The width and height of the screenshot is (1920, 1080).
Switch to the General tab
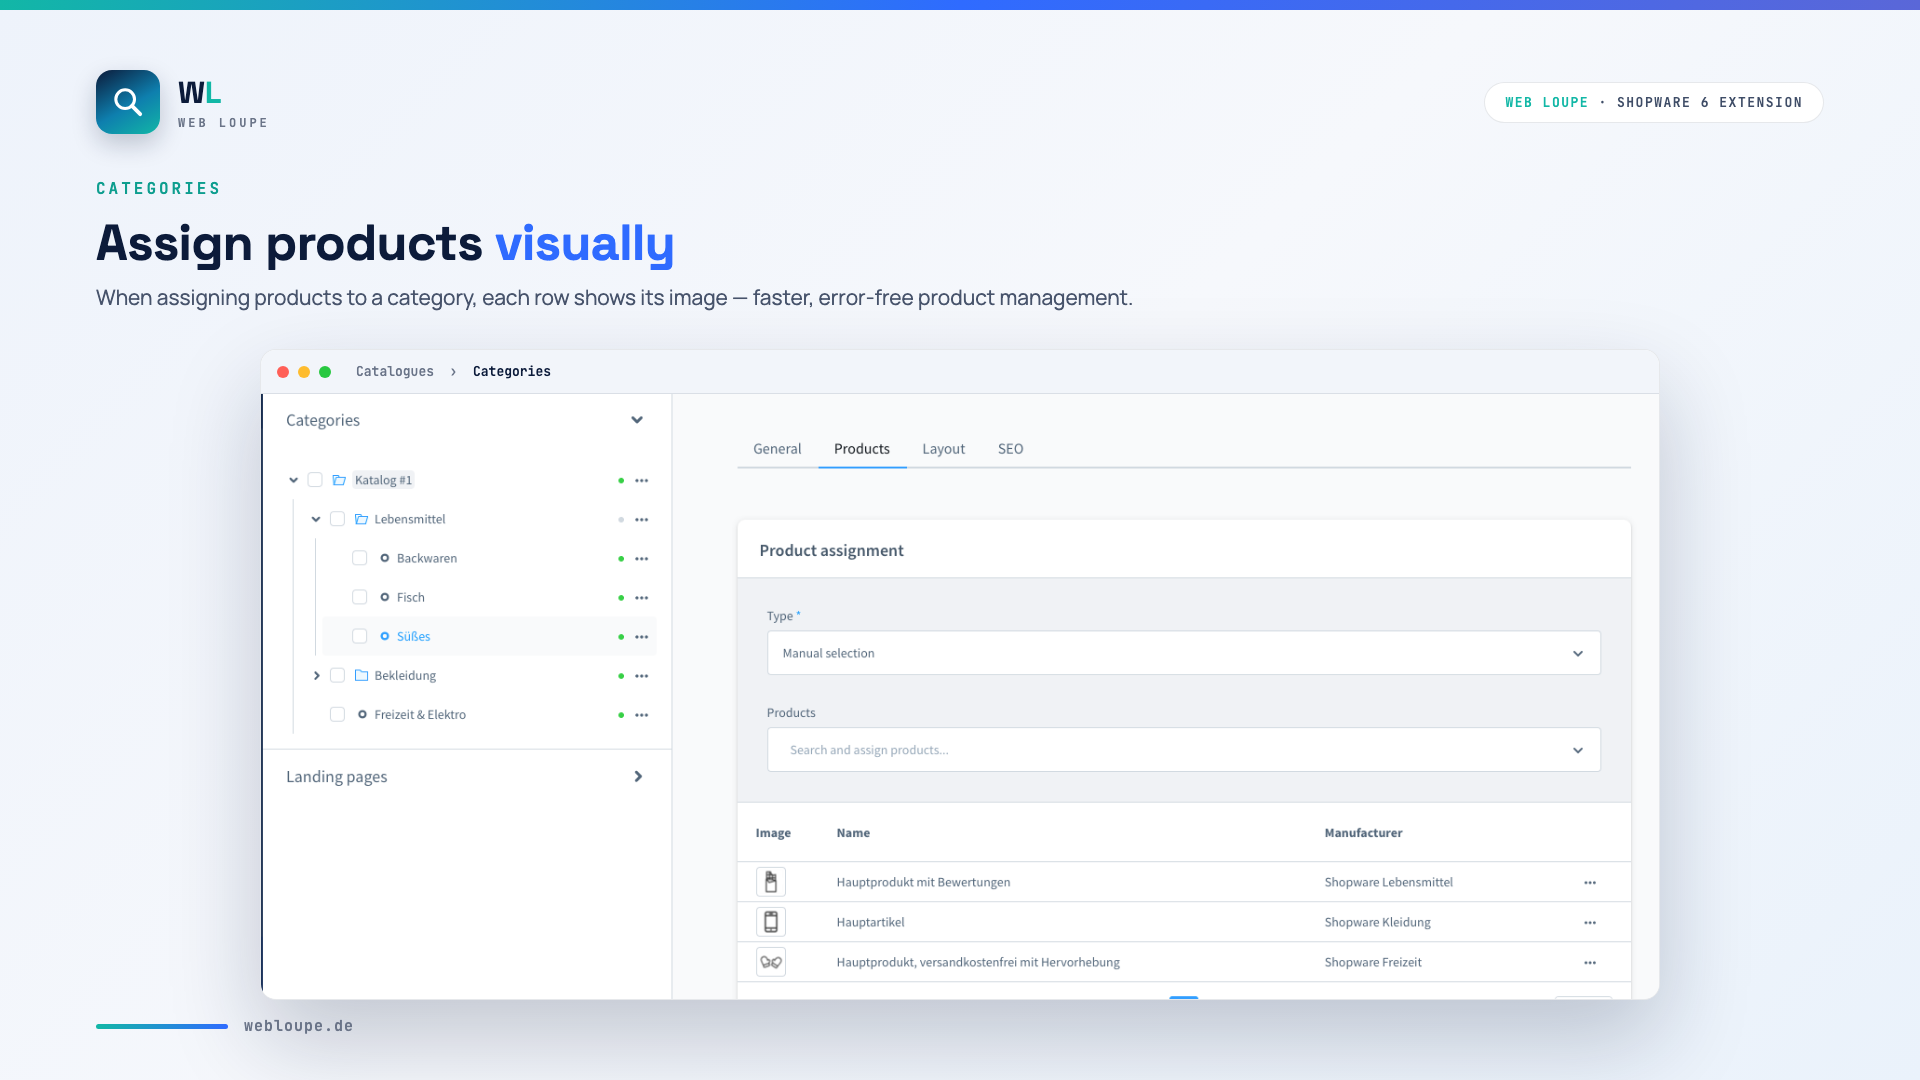point(777,449)
